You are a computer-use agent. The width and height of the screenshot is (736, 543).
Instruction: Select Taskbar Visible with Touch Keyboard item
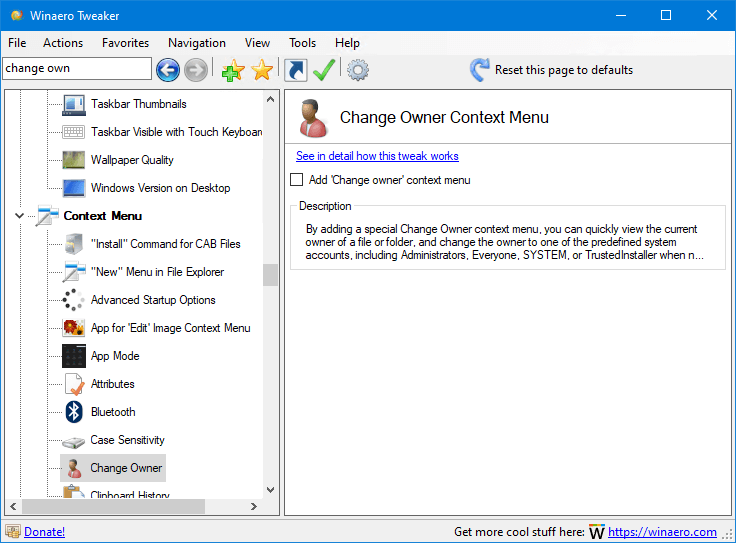176,132
